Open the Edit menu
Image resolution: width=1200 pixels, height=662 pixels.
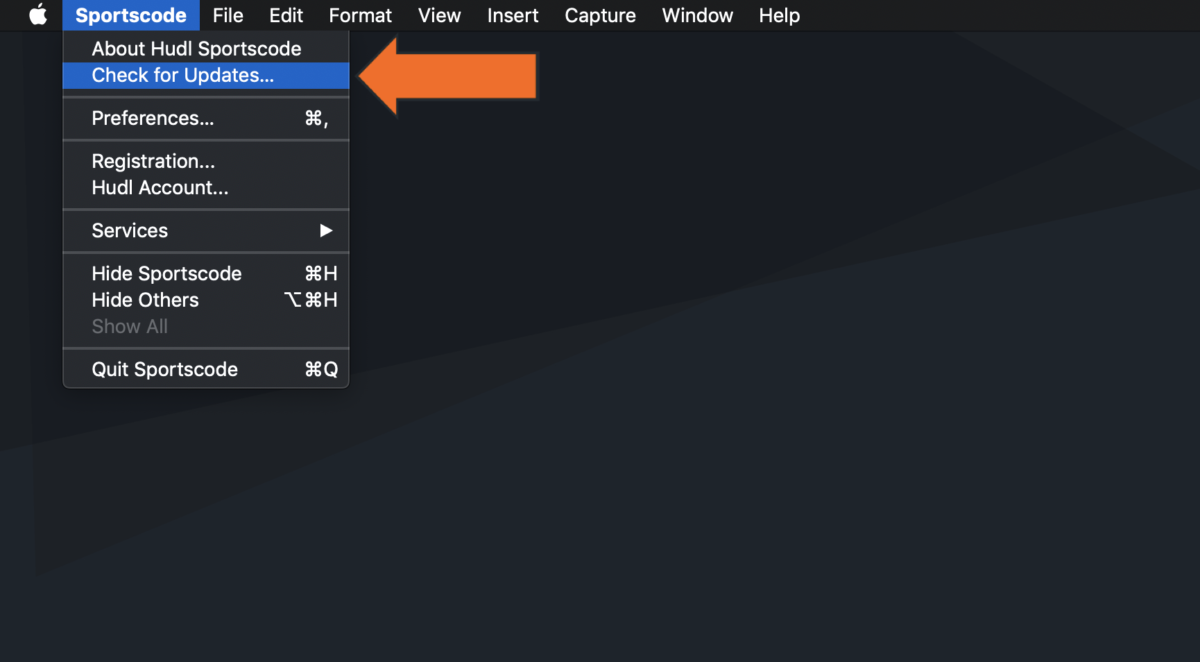pyautogui.click(x=286, y=15)
